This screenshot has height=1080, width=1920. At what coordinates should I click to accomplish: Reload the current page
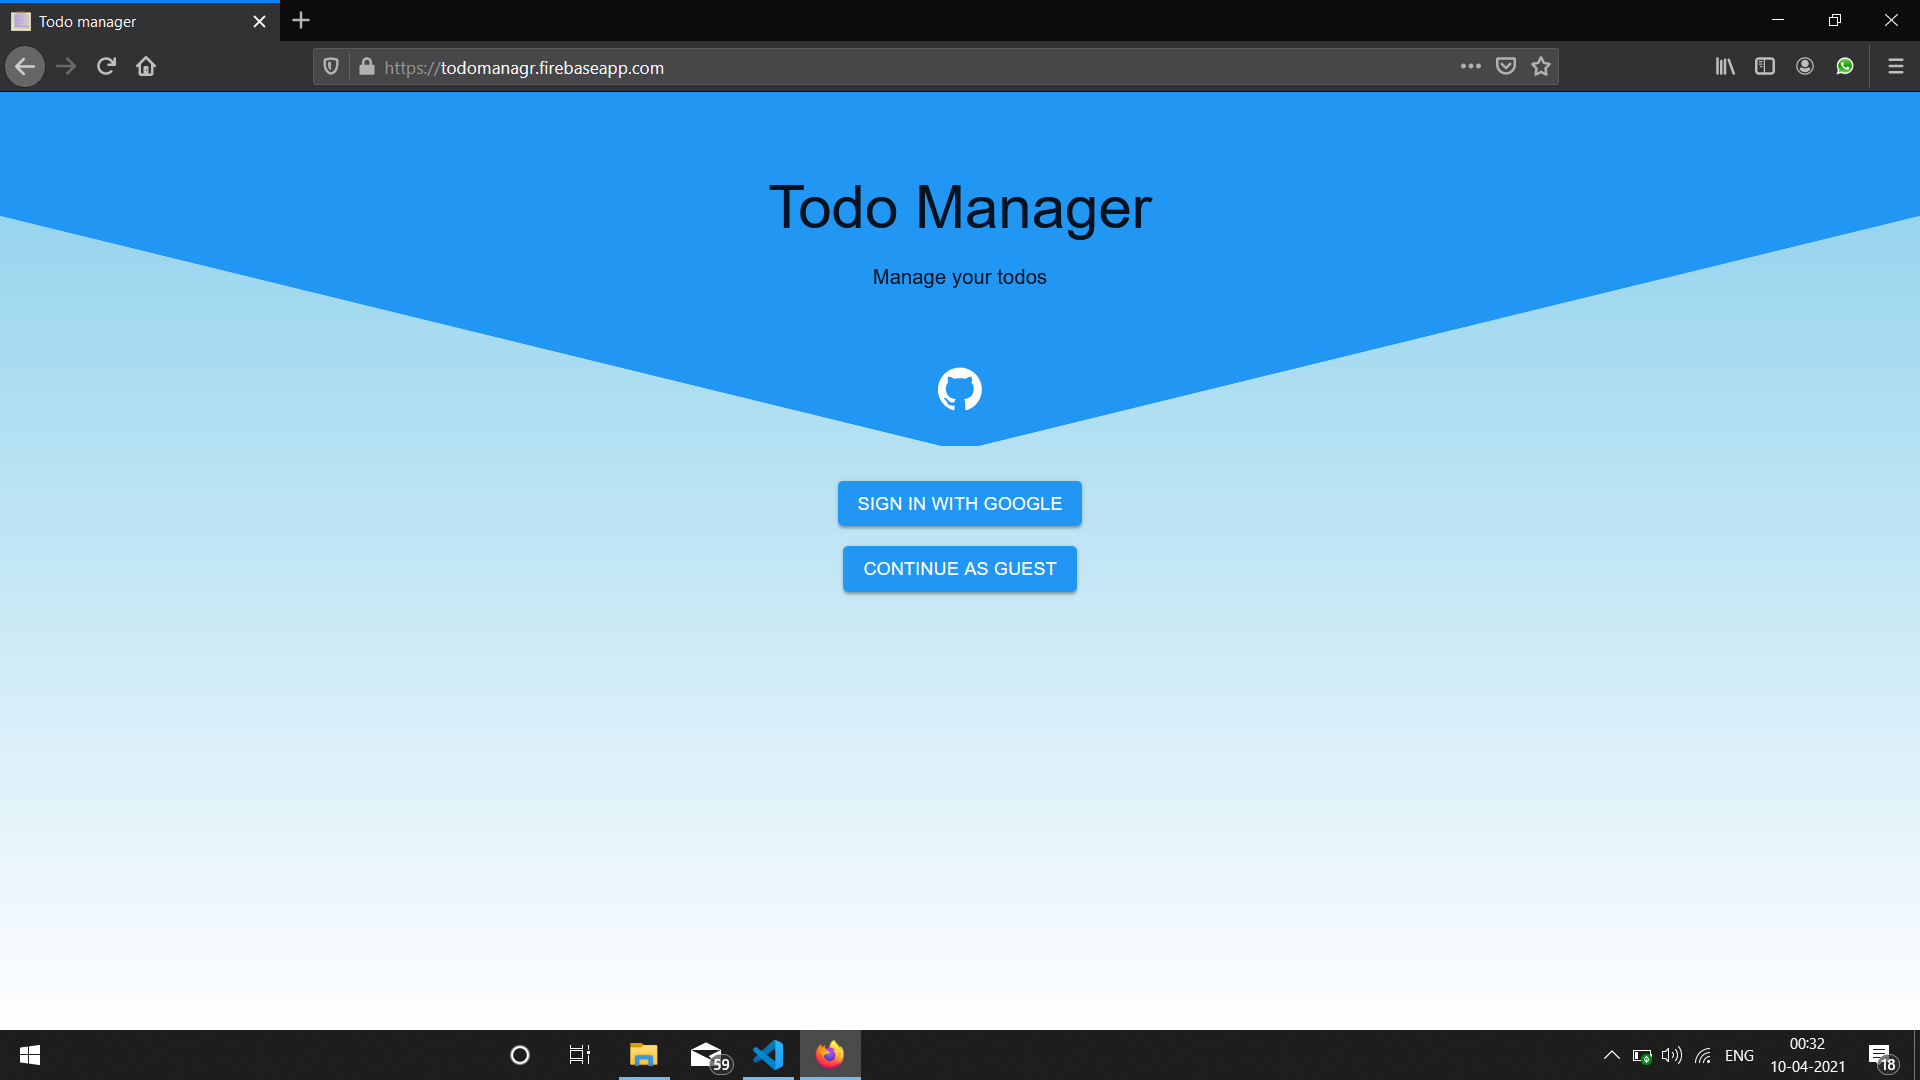tap(106, 67)
